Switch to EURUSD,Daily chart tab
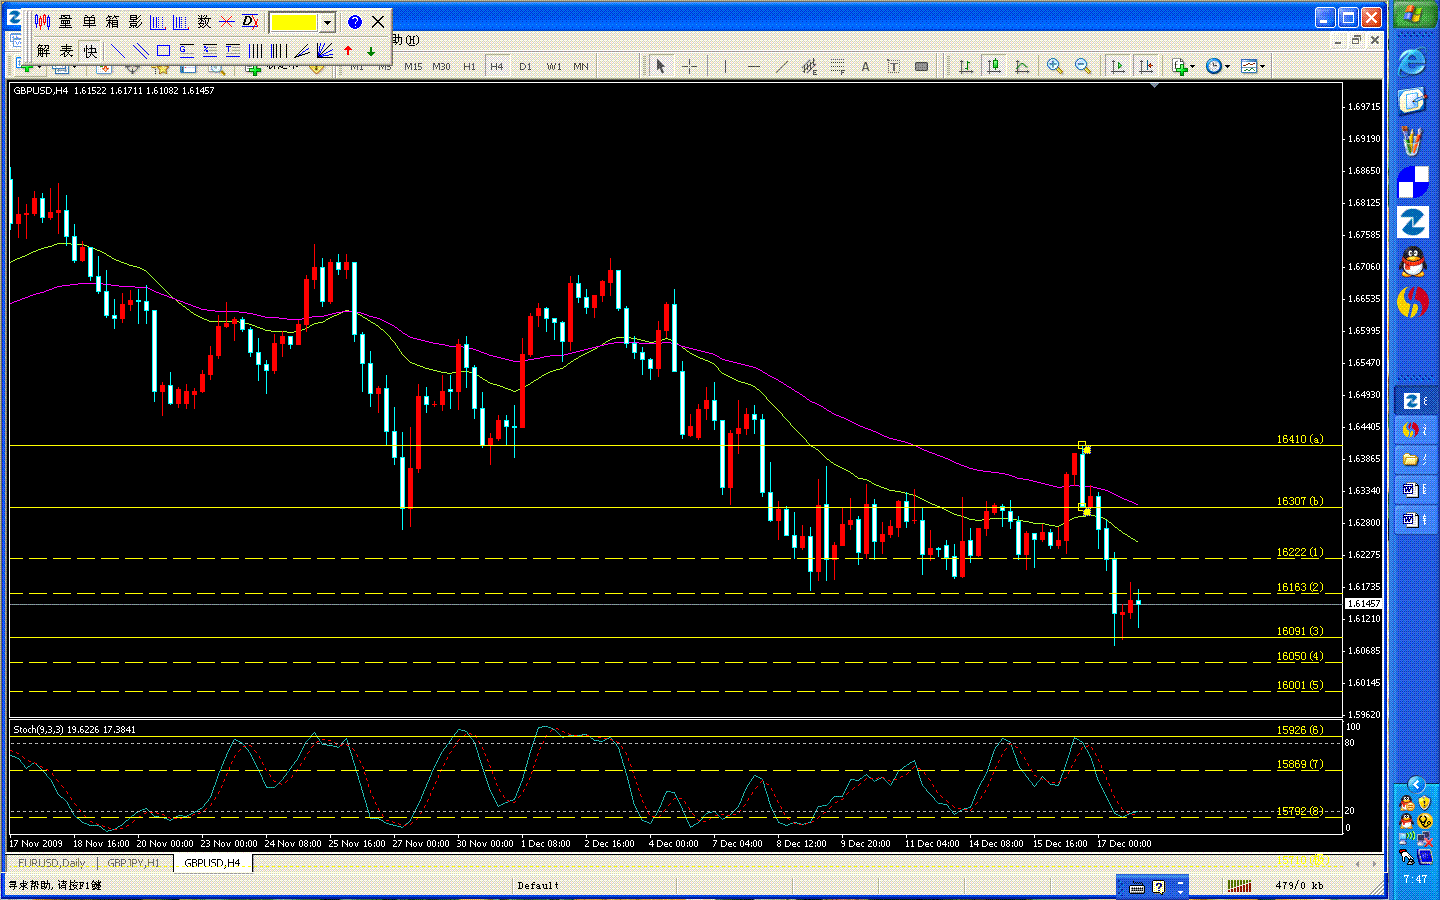Screen dimensions: 1440x900 coord(52,863)
